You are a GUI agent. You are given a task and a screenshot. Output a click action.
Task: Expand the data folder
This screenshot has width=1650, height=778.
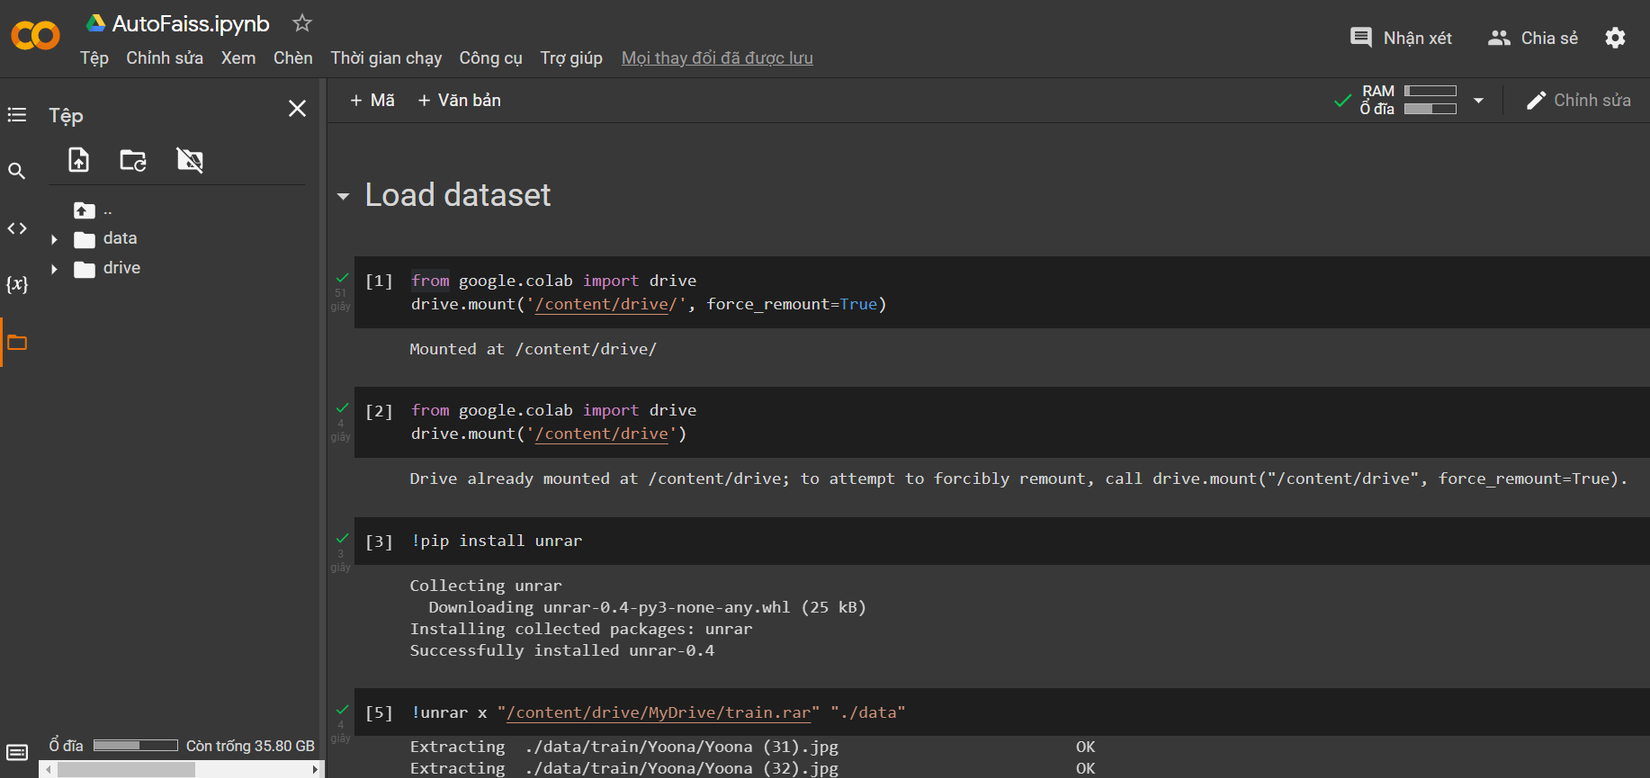click(54, 240)
